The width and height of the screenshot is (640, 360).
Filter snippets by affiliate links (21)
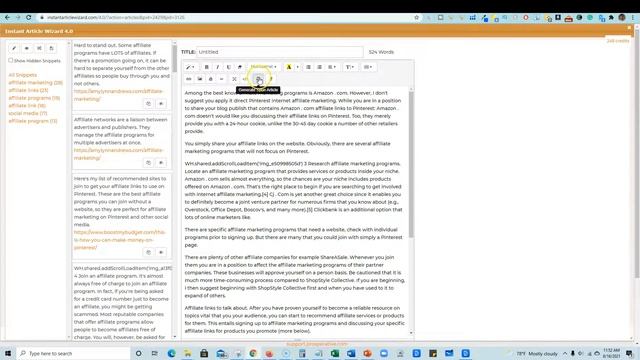28,90
